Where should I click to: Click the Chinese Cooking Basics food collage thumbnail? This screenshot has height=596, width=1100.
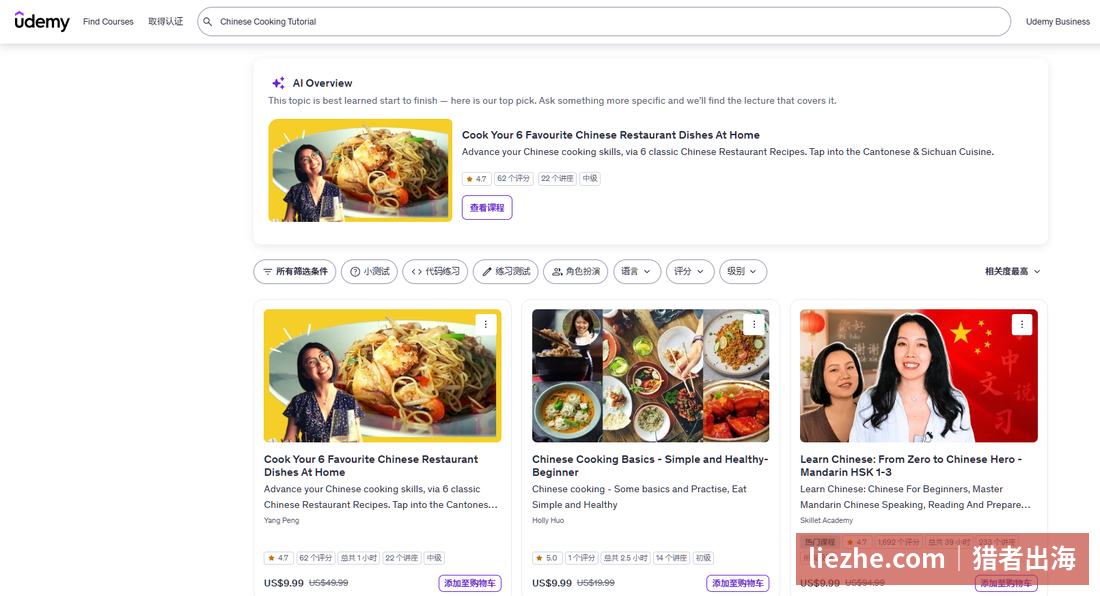[x=650, y=376]
